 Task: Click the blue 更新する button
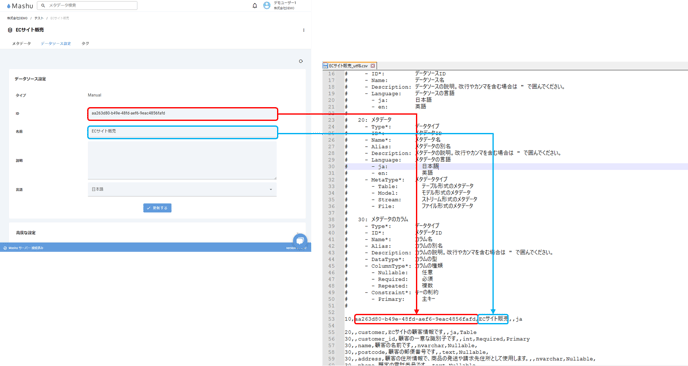click(157, 208)
